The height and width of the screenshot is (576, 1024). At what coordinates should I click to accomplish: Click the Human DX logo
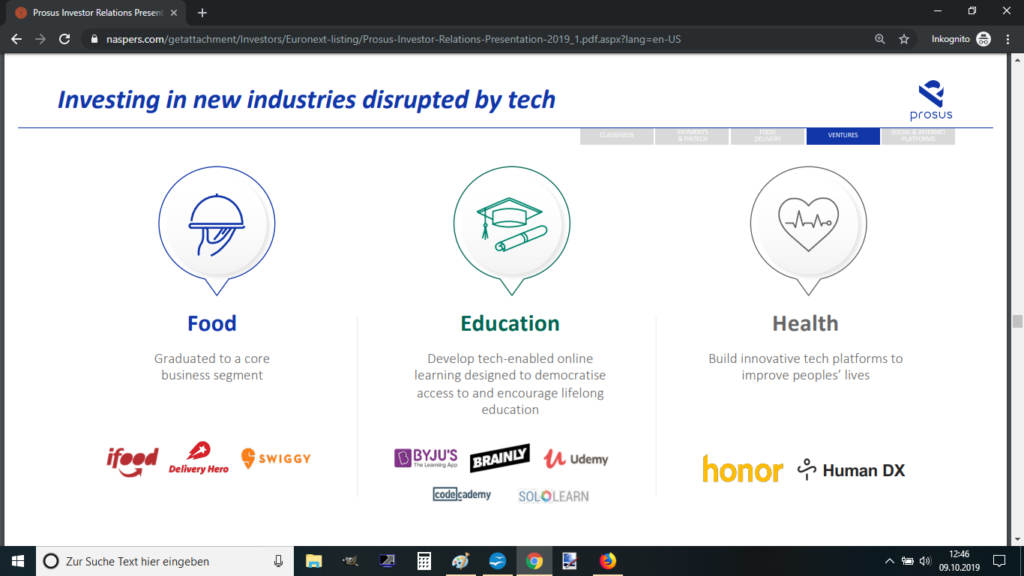pyautogui.click(x=852, y=470)
